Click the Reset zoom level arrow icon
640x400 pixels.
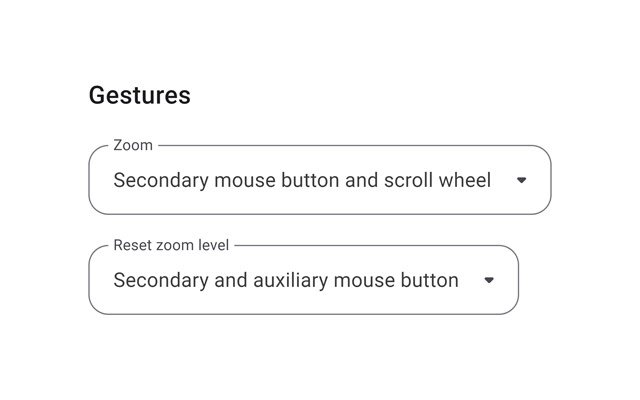pyautogui.click(x=489, y=280)
